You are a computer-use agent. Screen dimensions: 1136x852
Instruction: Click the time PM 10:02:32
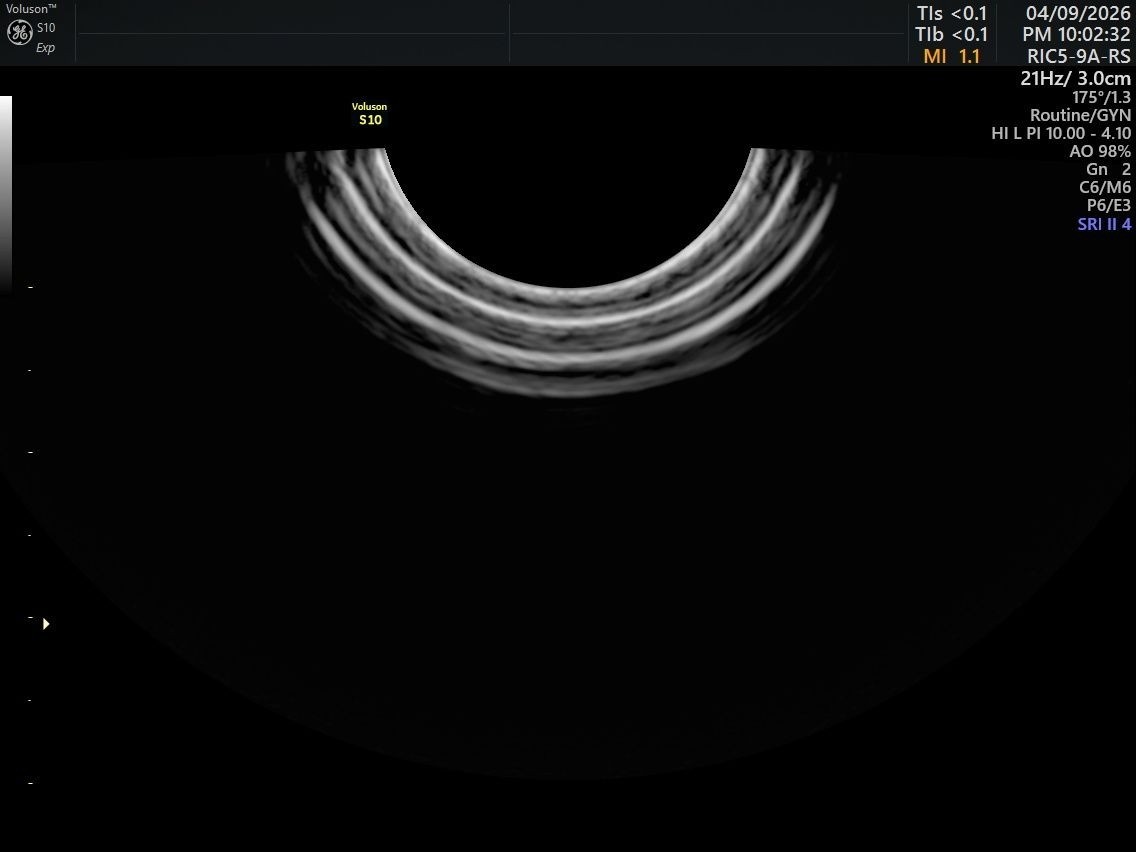[1077, 34]
